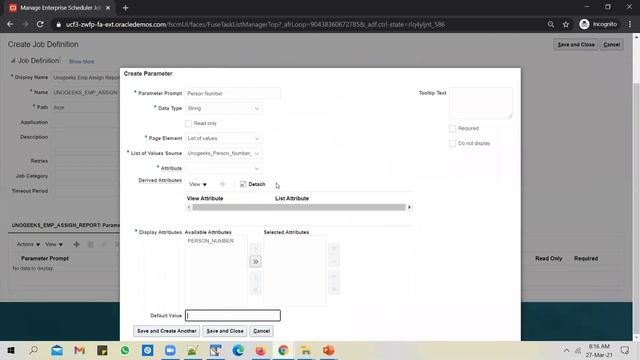The height and width of the screenshot is (360, 640).
Task: Click the List Attribute column header
Action: [292, 198]
